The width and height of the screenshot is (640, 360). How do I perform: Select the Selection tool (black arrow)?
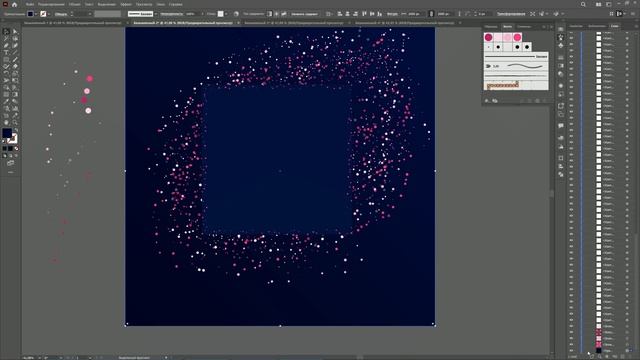[x=6, y=31]
